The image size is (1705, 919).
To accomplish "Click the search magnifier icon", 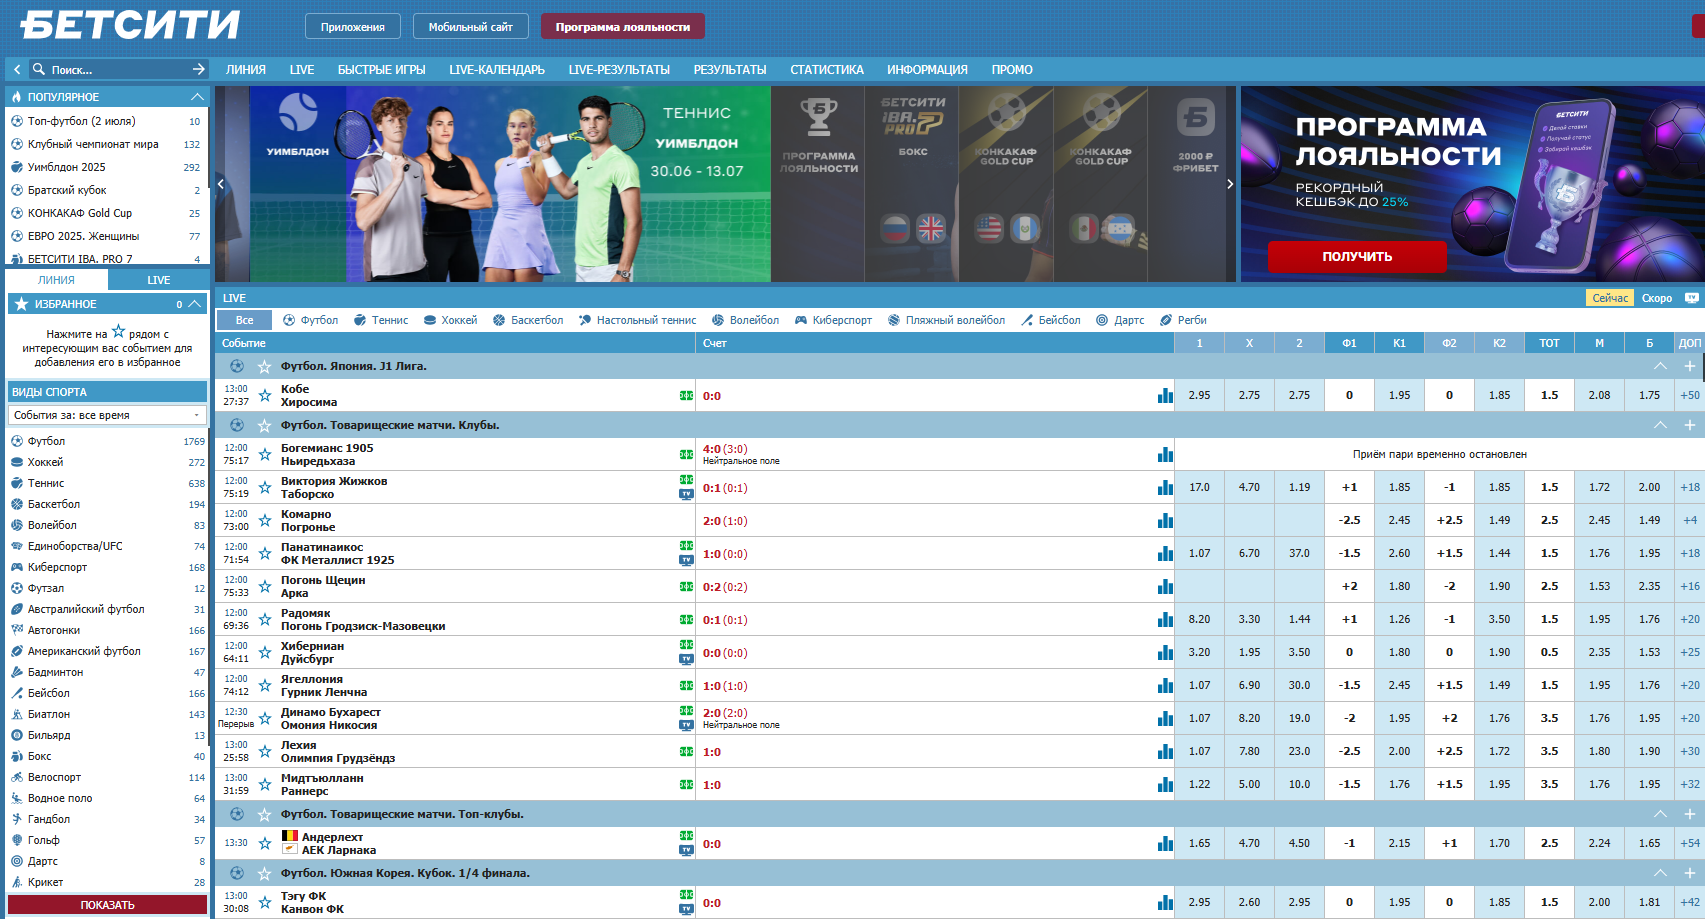I will tap(39, 69).
